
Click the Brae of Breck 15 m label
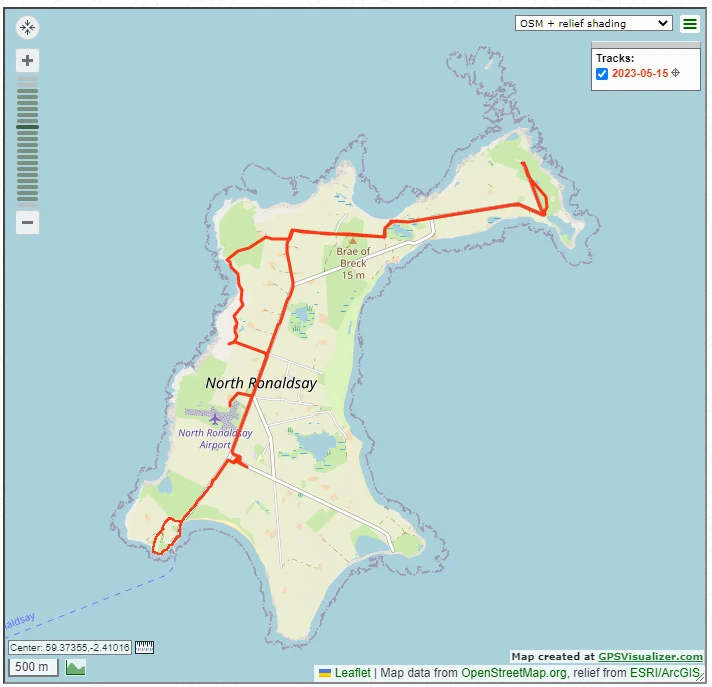click(x=353, y=263)
